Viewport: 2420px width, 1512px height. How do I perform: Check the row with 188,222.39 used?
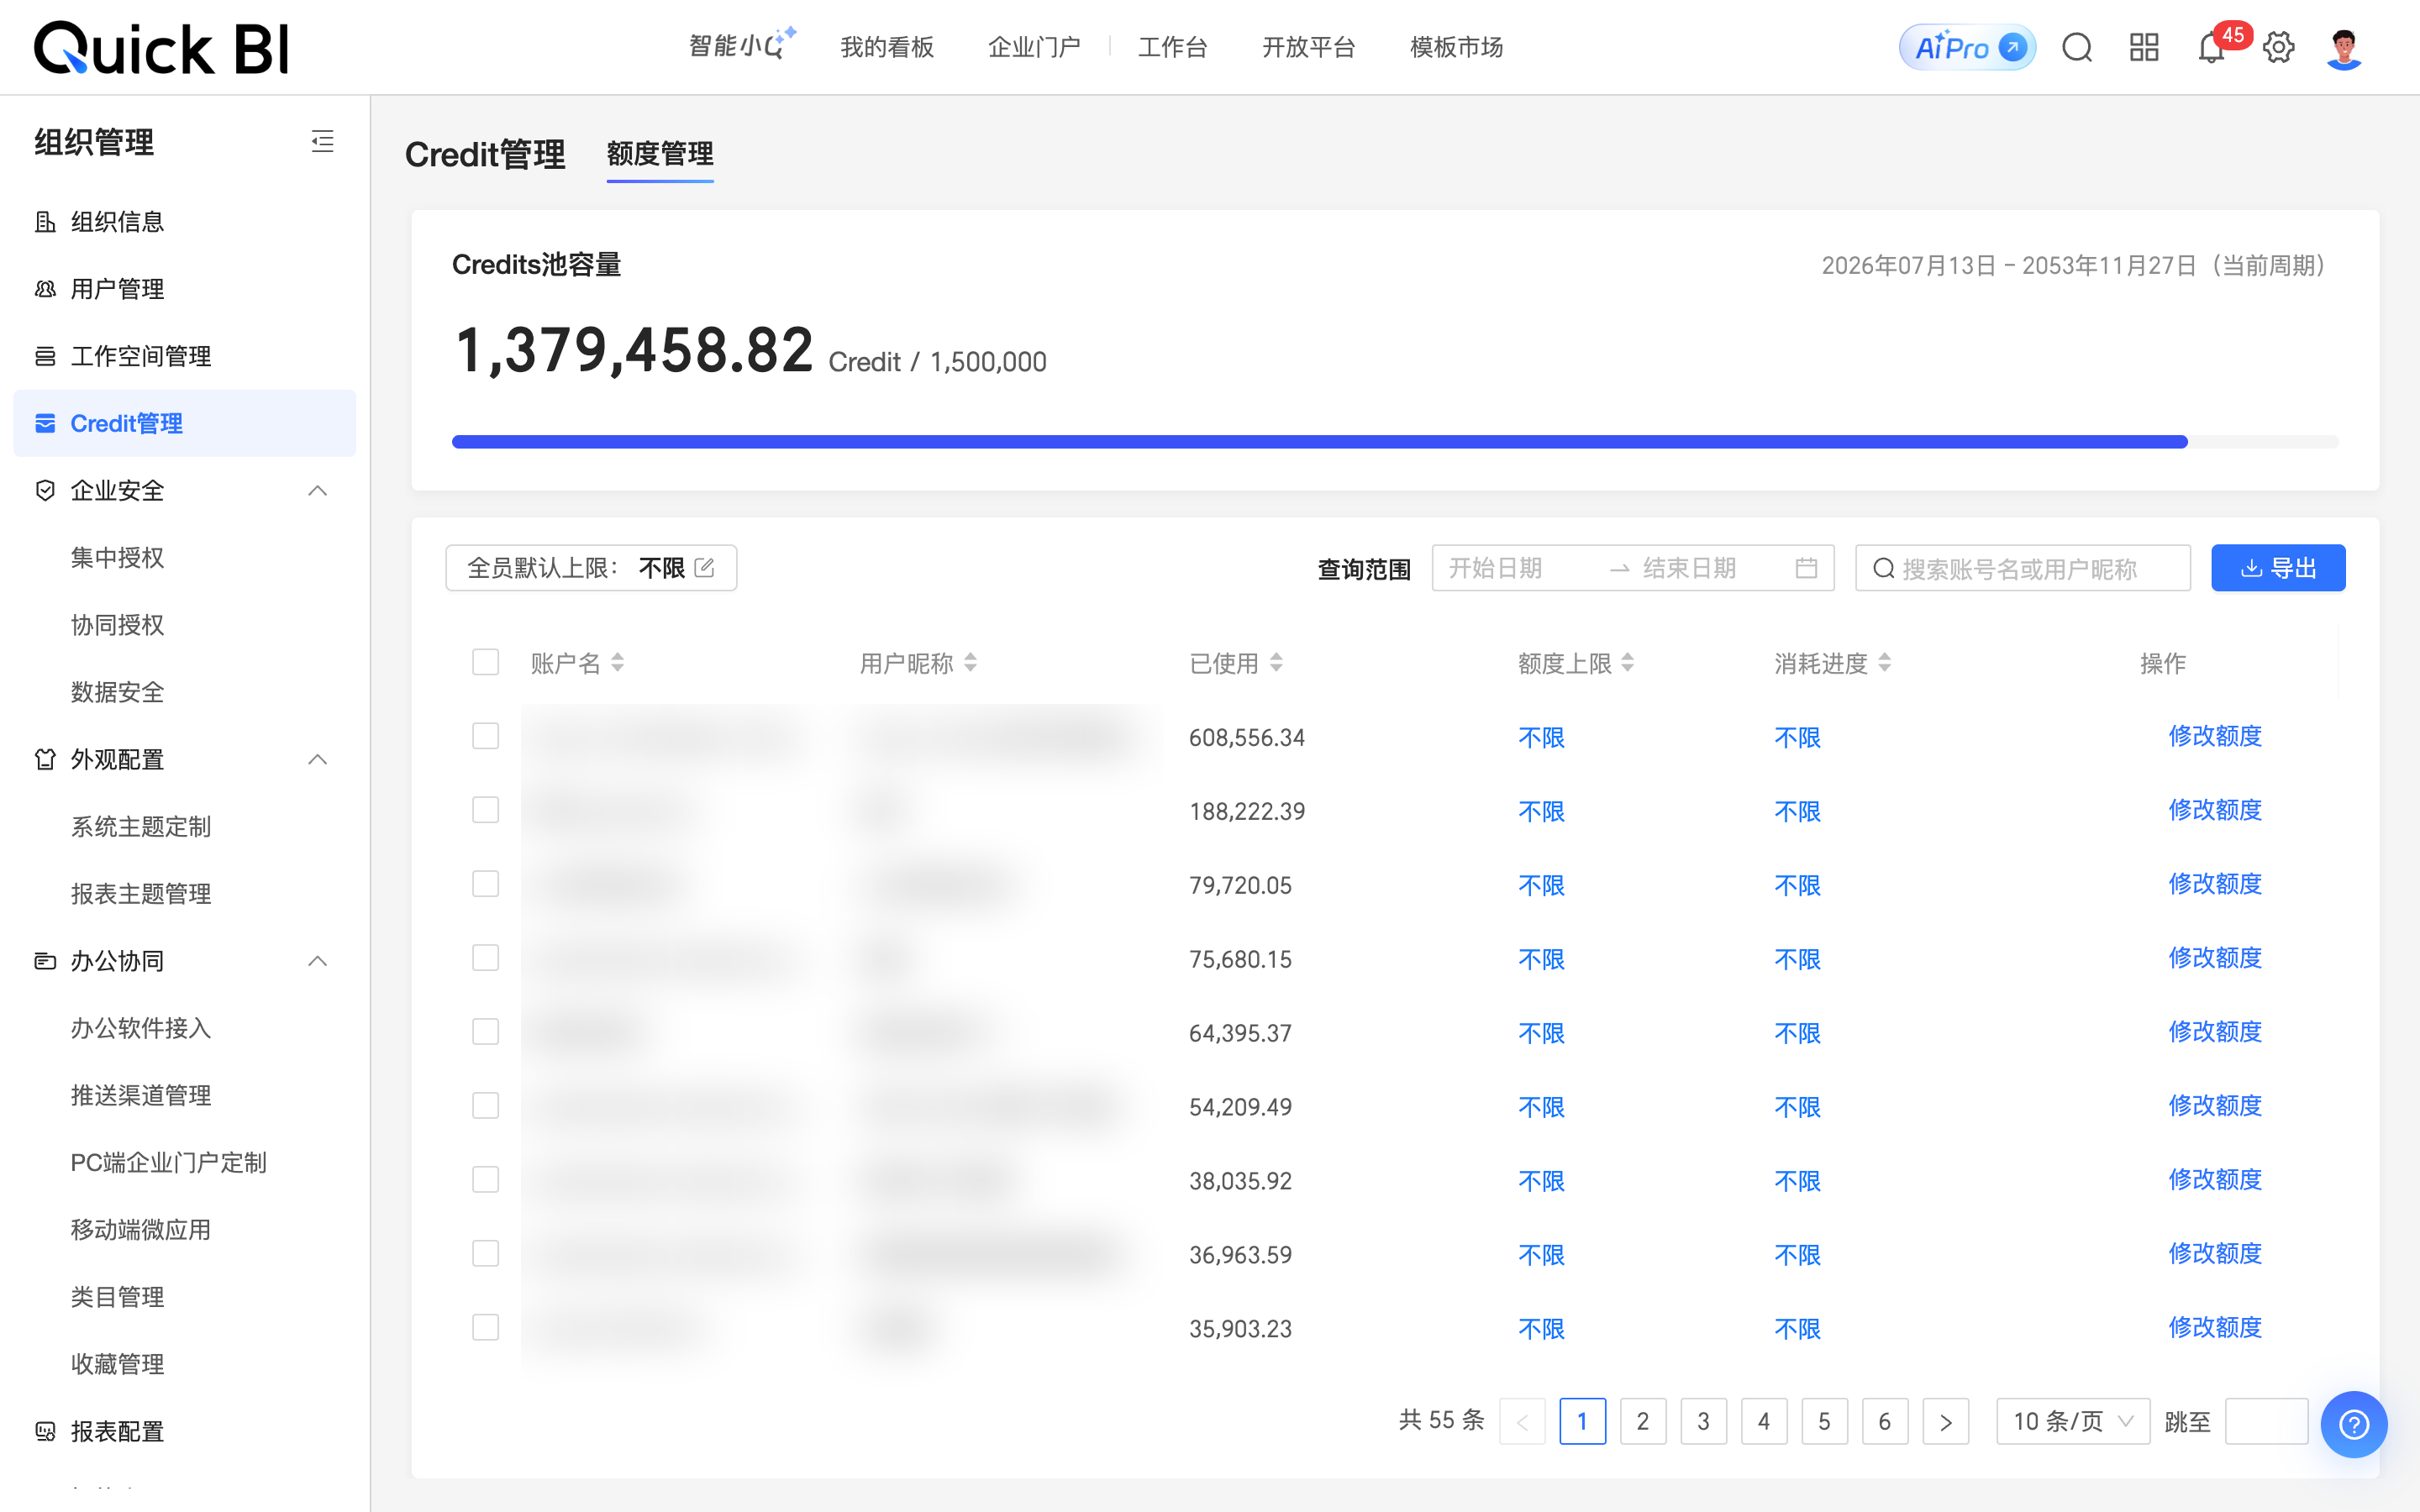[x=485, y=810]
